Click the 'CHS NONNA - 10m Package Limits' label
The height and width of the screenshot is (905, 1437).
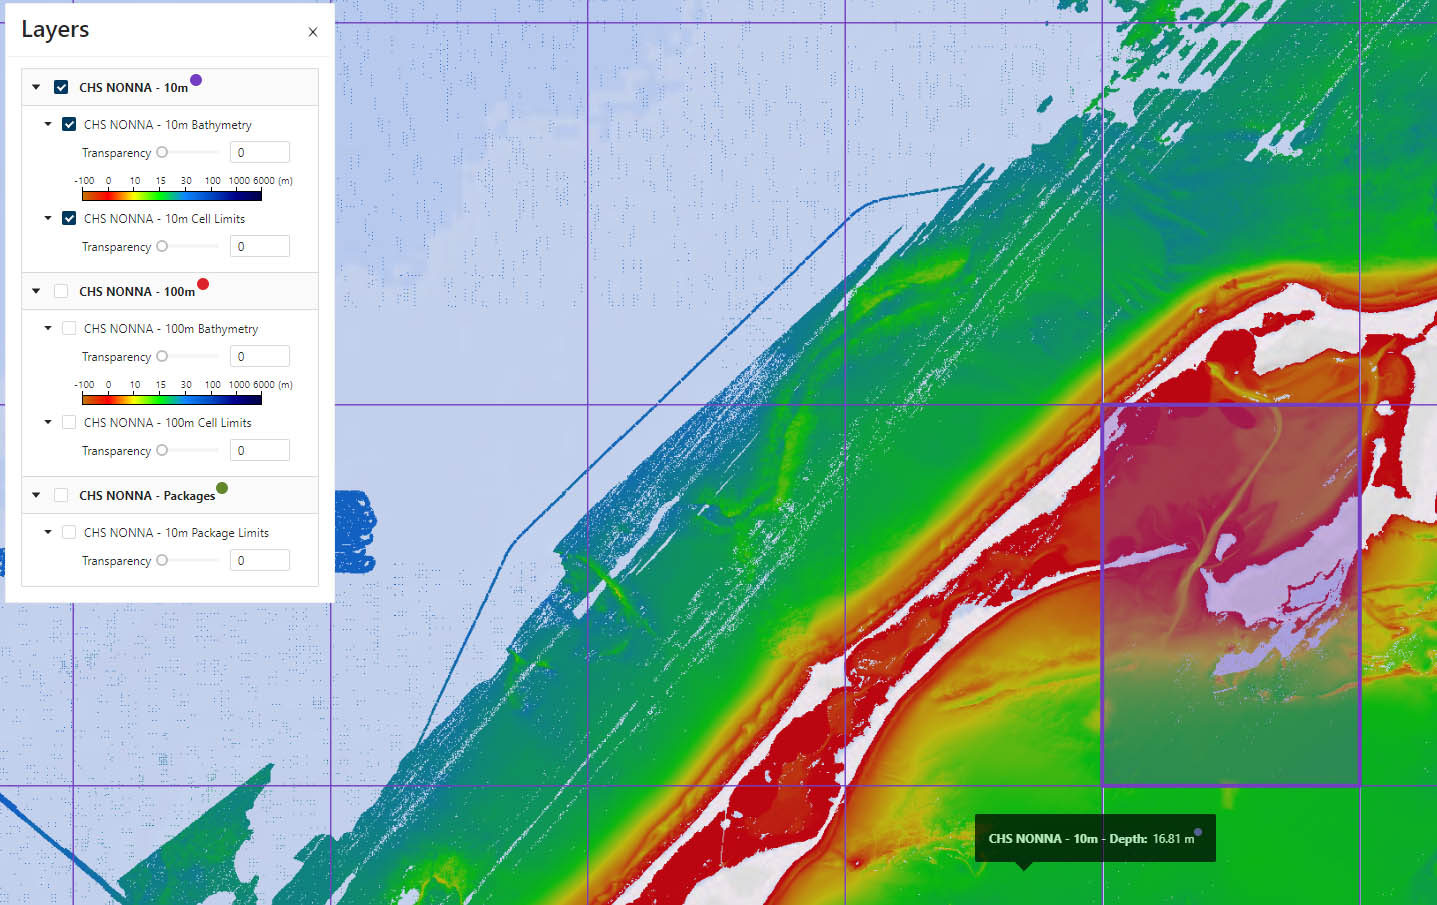pyautogui.click(x=176, y=533)
